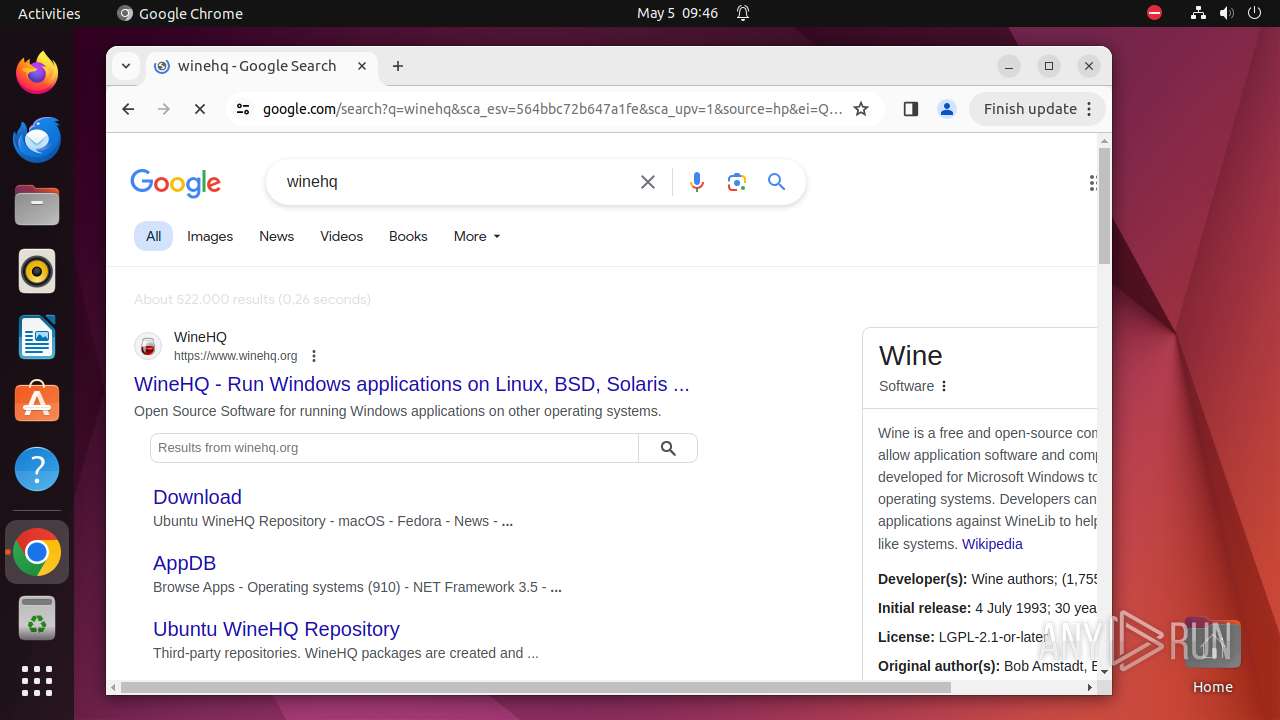Screen dimensions: 1280x720
Task: Open the Chrome profile avatar
Action: (947, 109)
